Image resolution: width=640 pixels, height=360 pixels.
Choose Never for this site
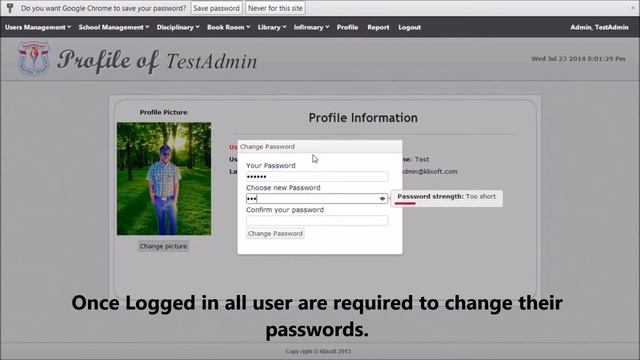click(276, 8)
